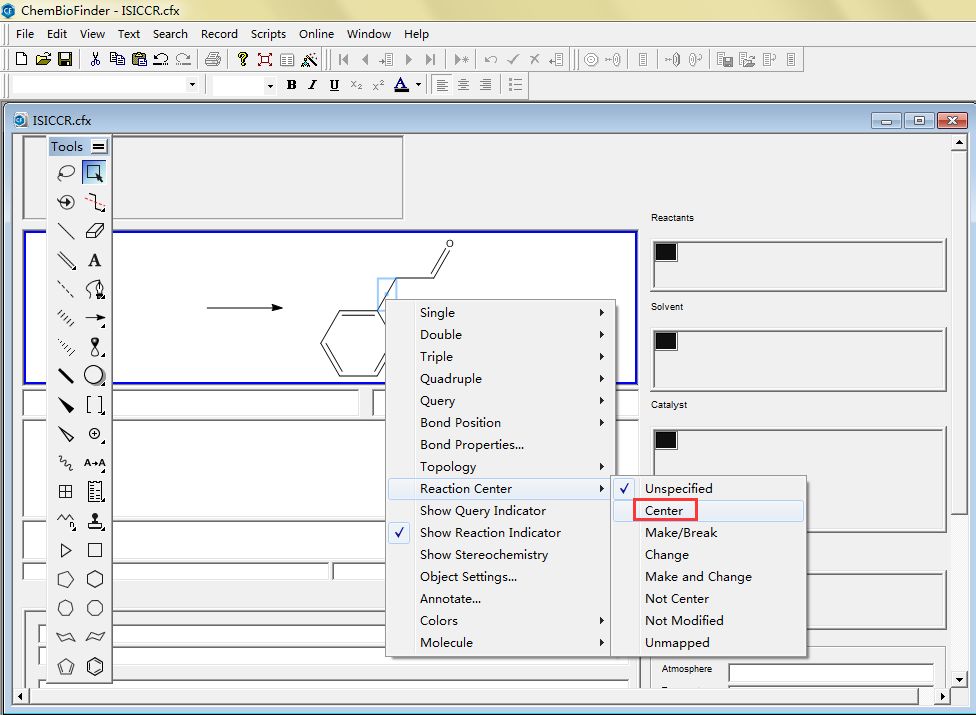Viewport: 976px width, 715px height.
Task: Apply Bold formatting
Action: [291, 85]
